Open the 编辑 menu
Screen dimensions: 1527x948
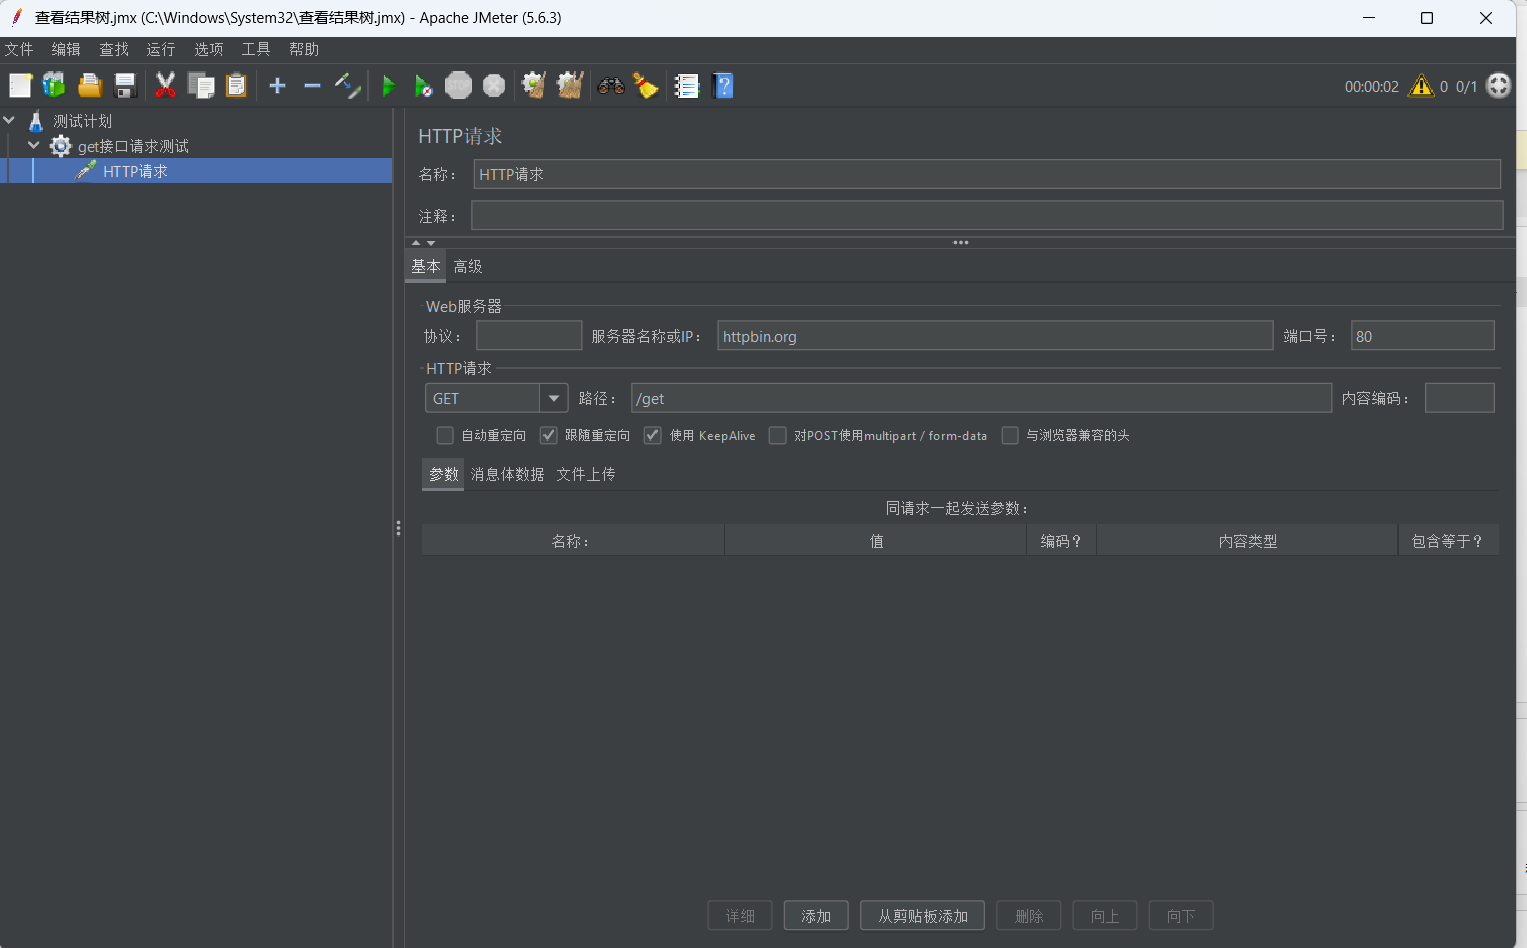(x=66, y=49)
